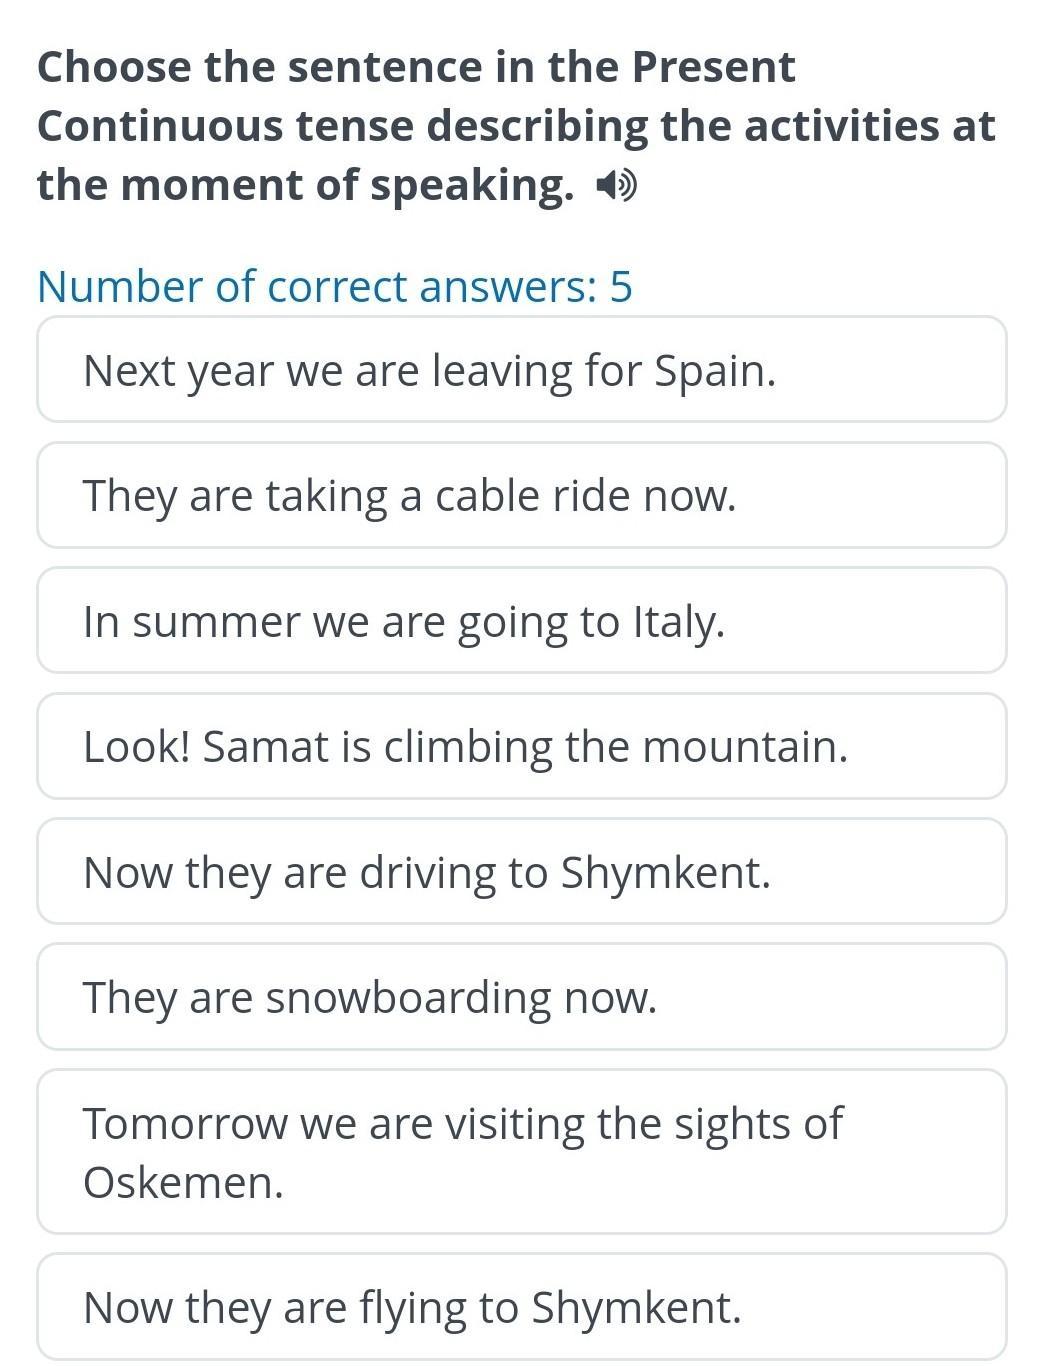
Task: Choose the answer about Oskemen sights
Action: (x=522, y=1152)
